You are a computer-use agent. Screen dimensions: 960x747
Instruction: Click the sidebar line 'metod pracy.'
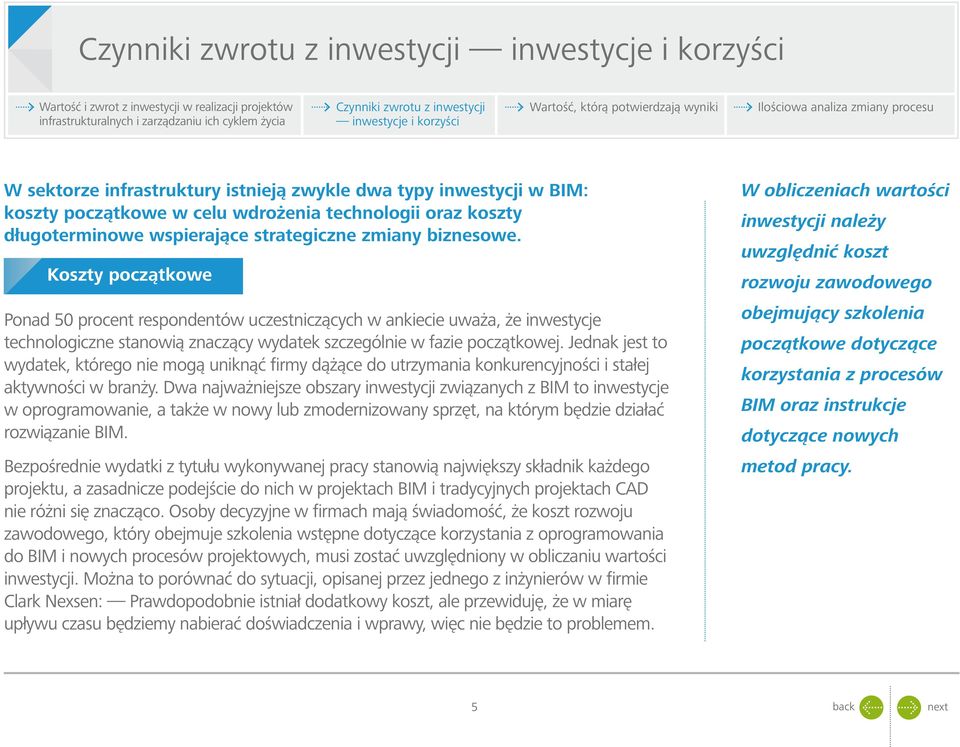pyautogui.click(x=796, y=467)
